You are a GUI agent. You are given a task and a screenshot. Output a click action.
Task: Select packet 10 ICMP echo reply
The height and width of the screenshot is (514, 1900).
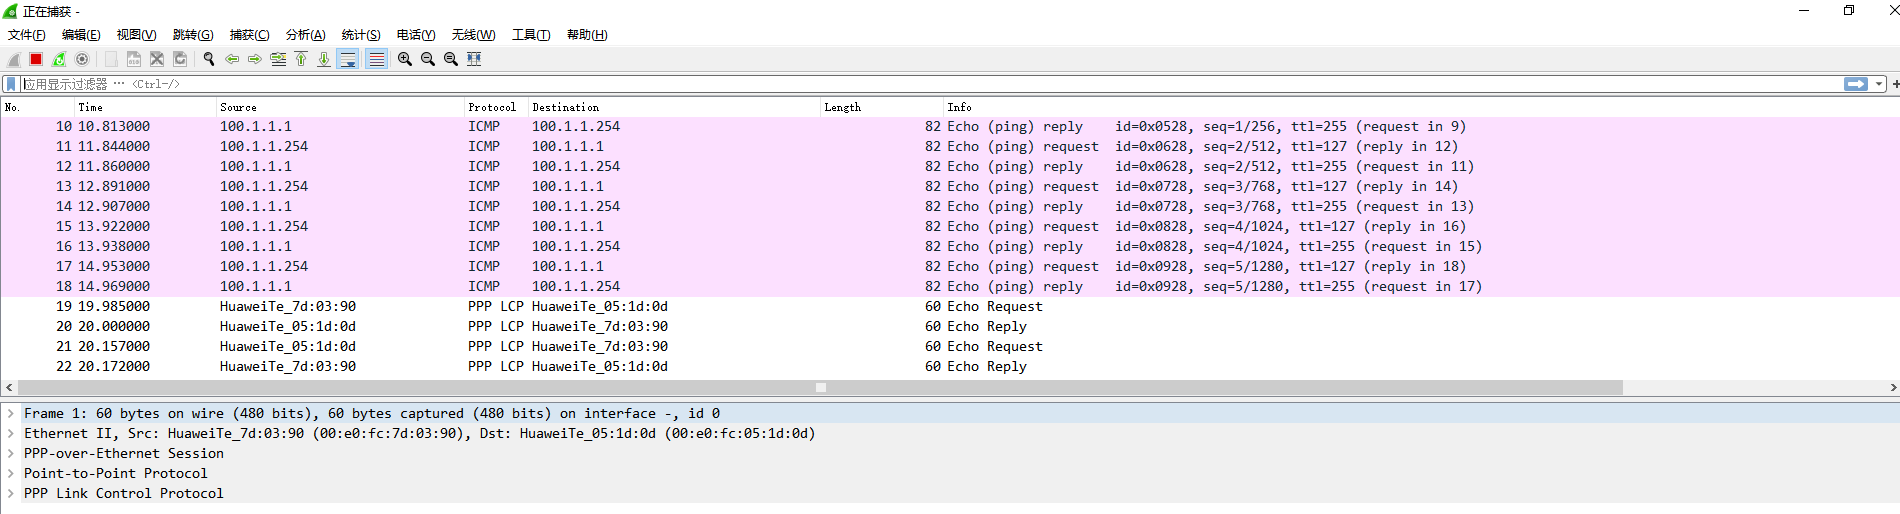pyautogui.click(x=950, y=127)
